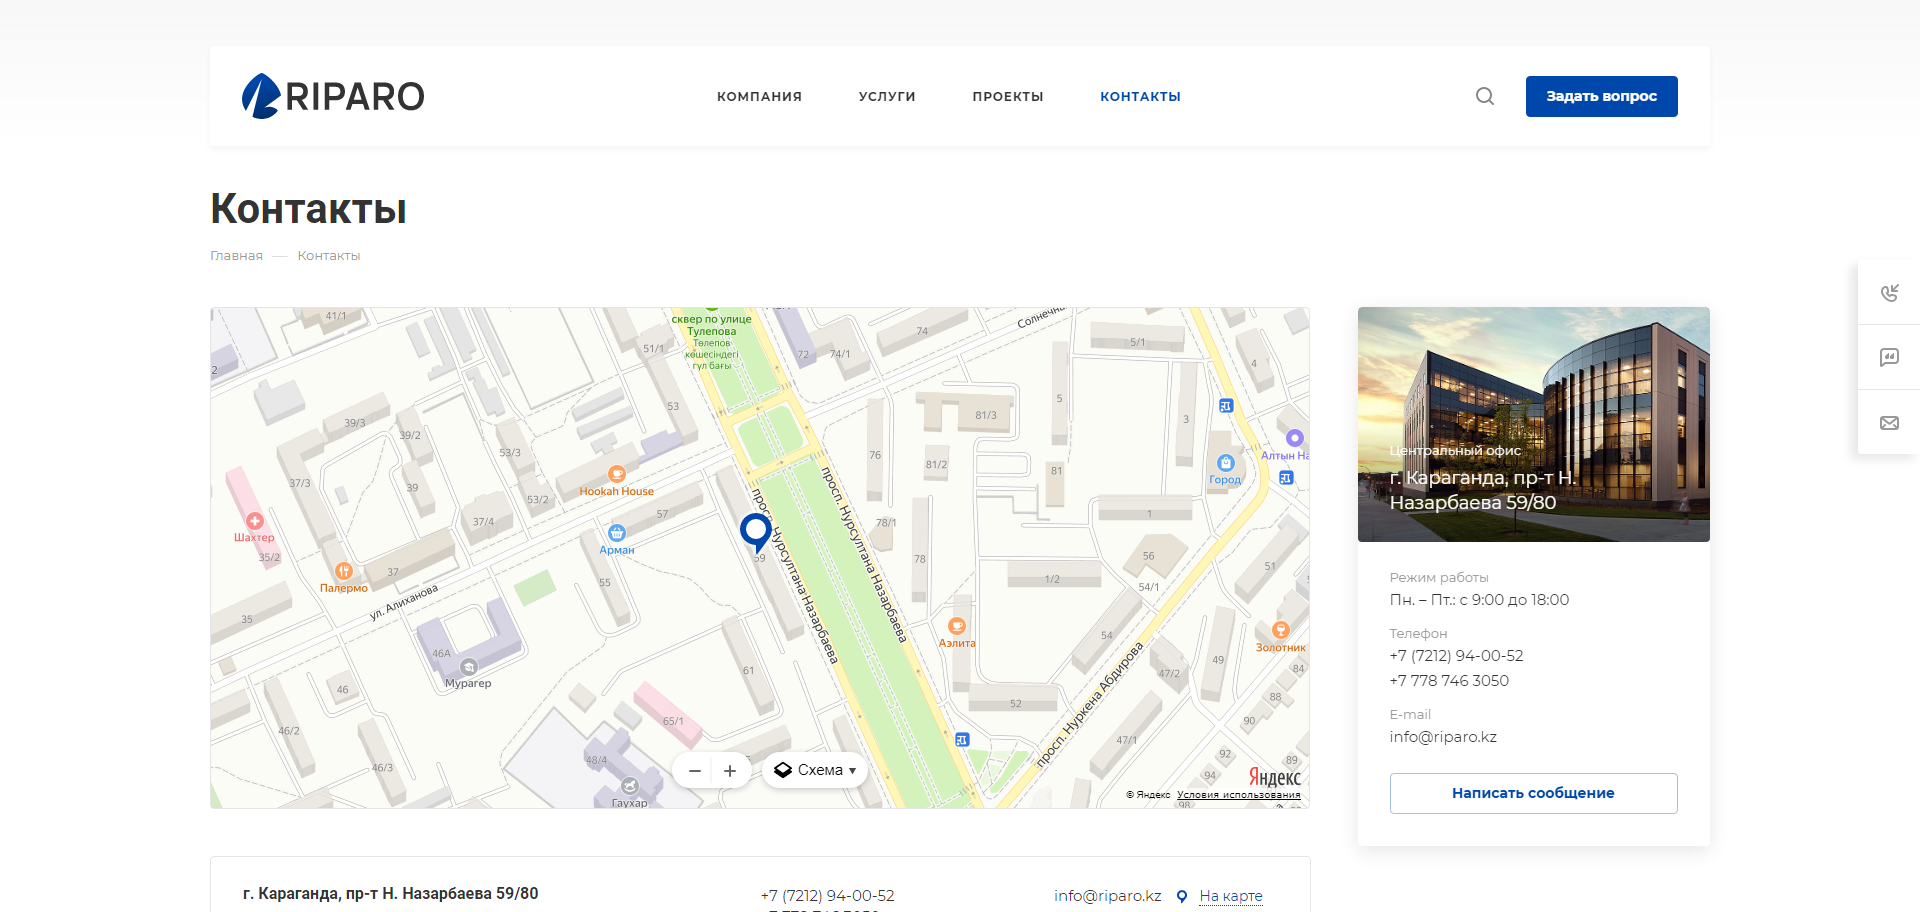Click the Контакты breadcrumb text
This screenshot has height=912, width=1920.
pyautogui.click(x=329, y=256)
